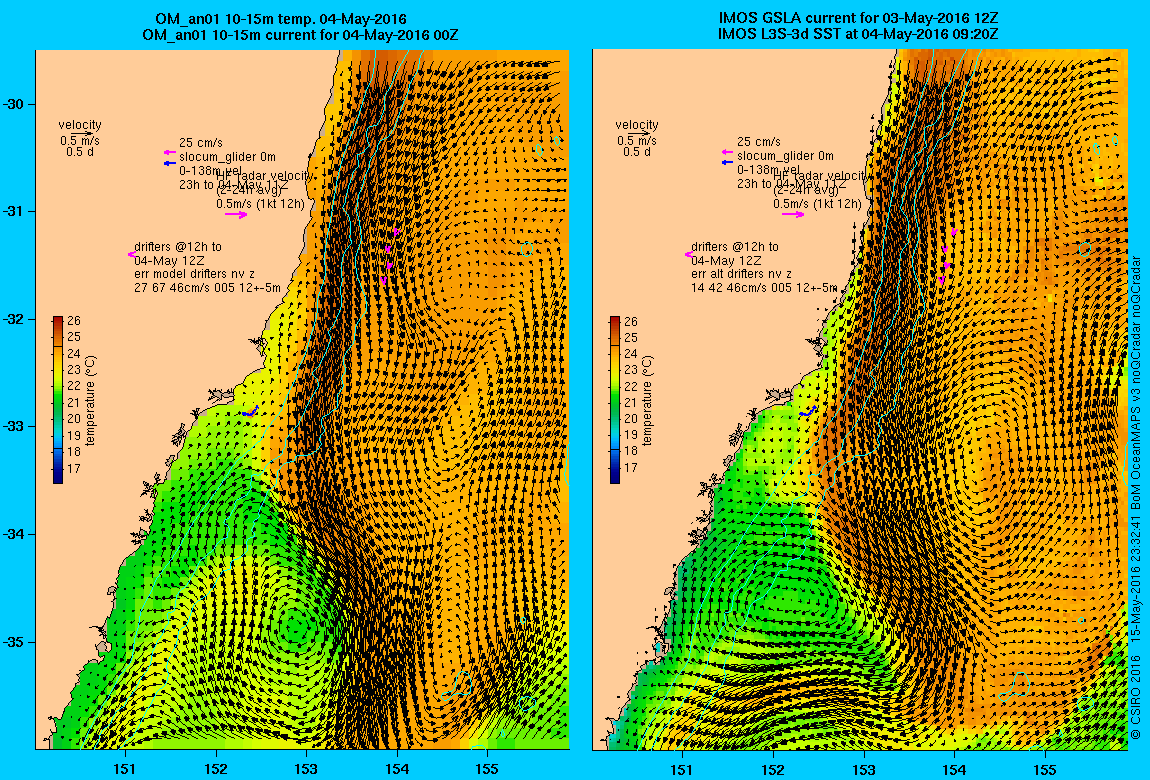Click magenta slocum_glider legend arrow in IMOS panel
Viewport: 1150px width, 780px height.
727,152
